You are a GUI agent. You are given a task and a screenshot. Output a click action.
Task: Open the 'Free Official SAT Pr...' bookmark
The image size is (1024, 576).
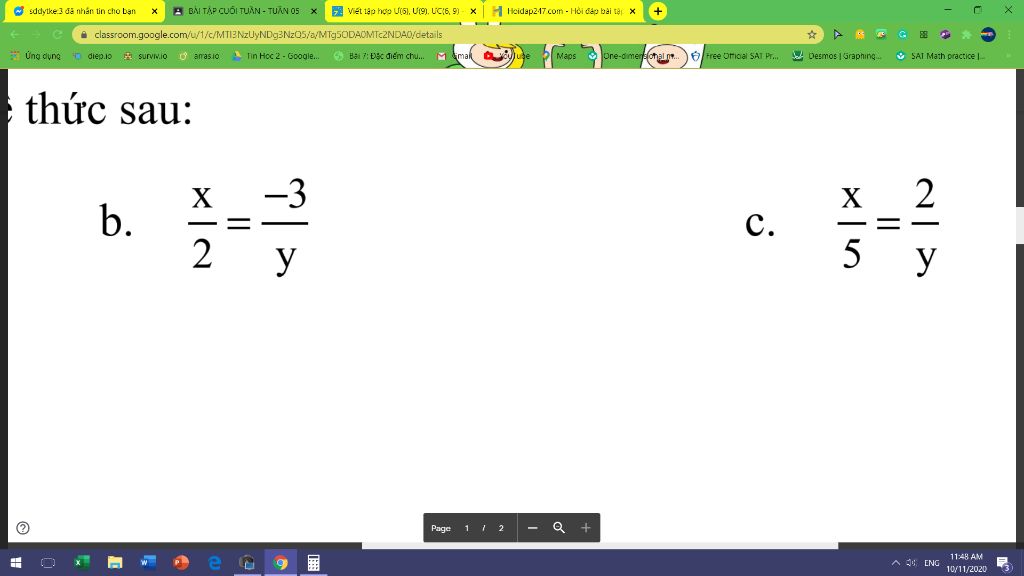tap(735, 56)
